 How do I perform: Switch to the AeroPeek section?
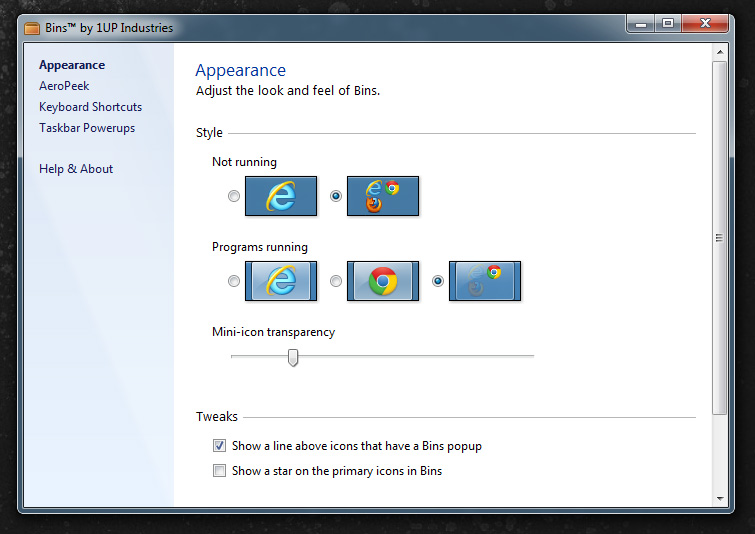[x=64, y=86]
